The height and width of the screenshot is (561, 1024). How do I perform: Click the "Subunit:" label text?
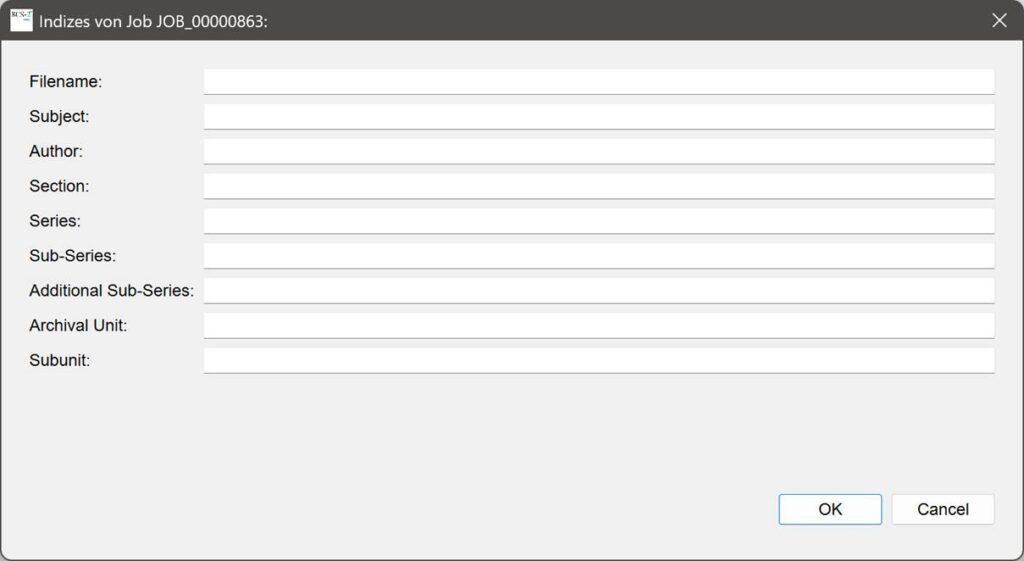click(x=60, y=360)
